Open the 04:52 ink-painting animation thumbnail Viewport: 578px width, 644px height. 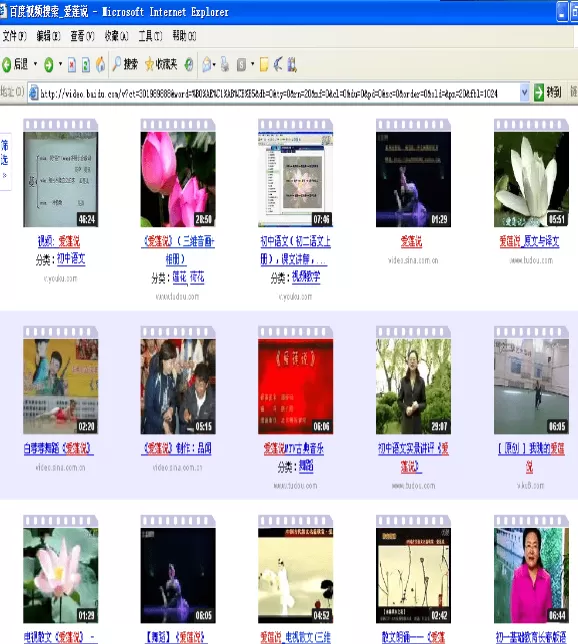tap(295, 575)
